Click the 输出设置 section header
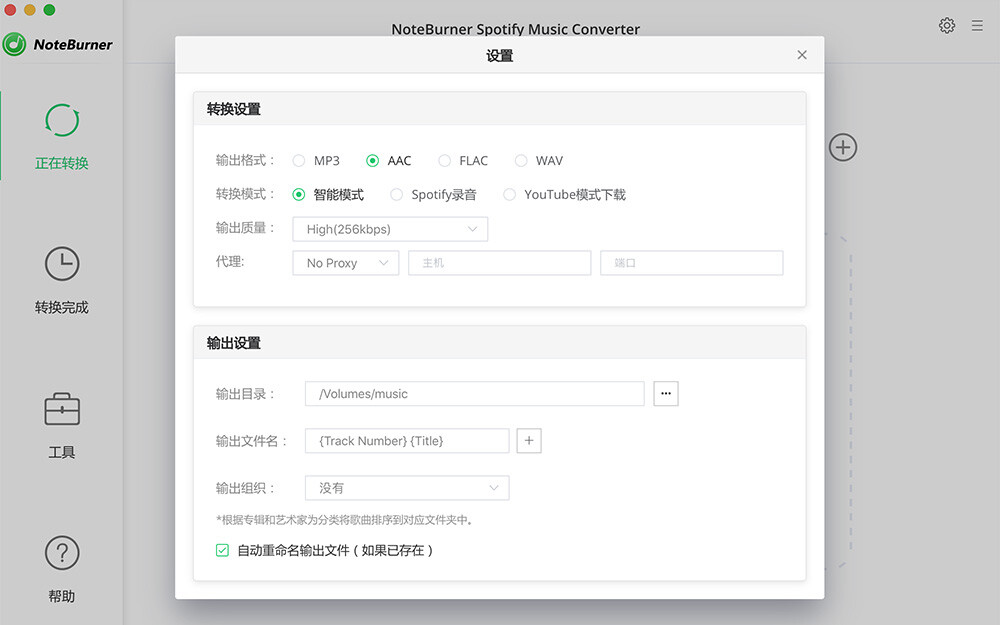The height and width of the screenshot is (625, 1000). tap(499, 343)
